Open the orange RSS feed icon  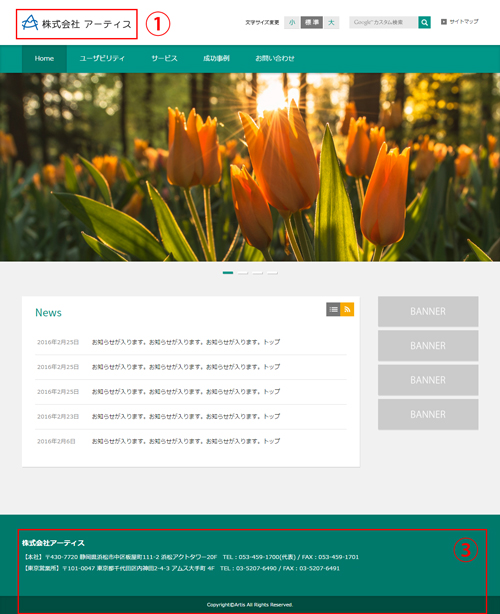tap(347, 309)
